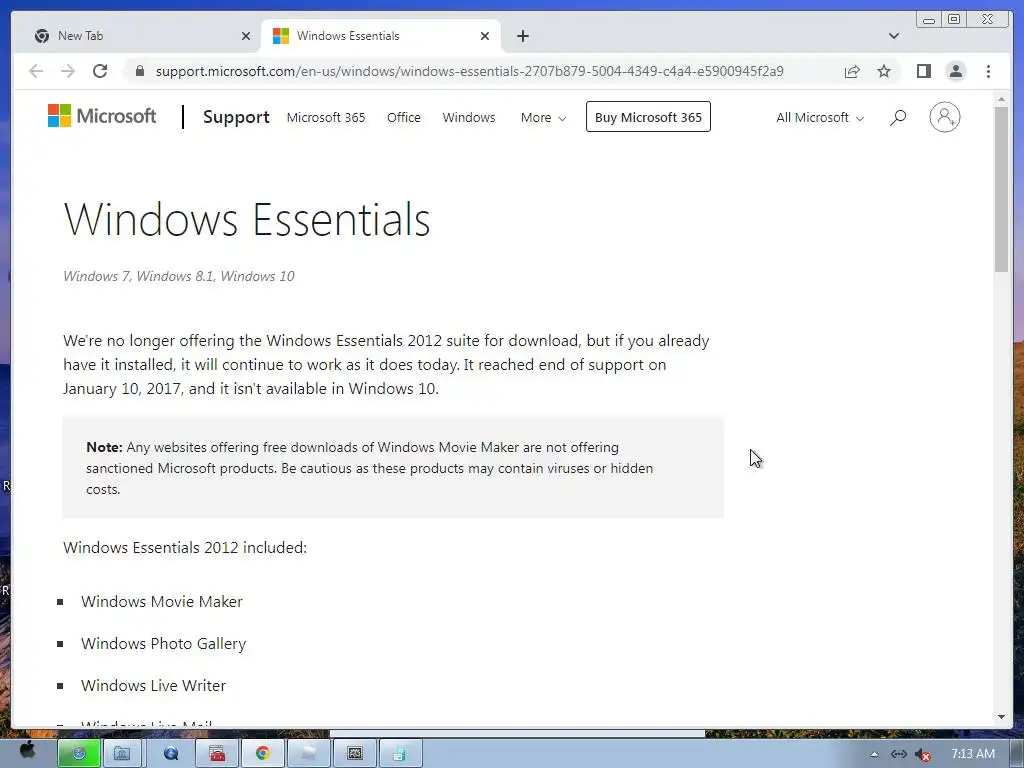The image size is (1024, 768).
Task: Click the address bar URL
Action: (470, 71)
